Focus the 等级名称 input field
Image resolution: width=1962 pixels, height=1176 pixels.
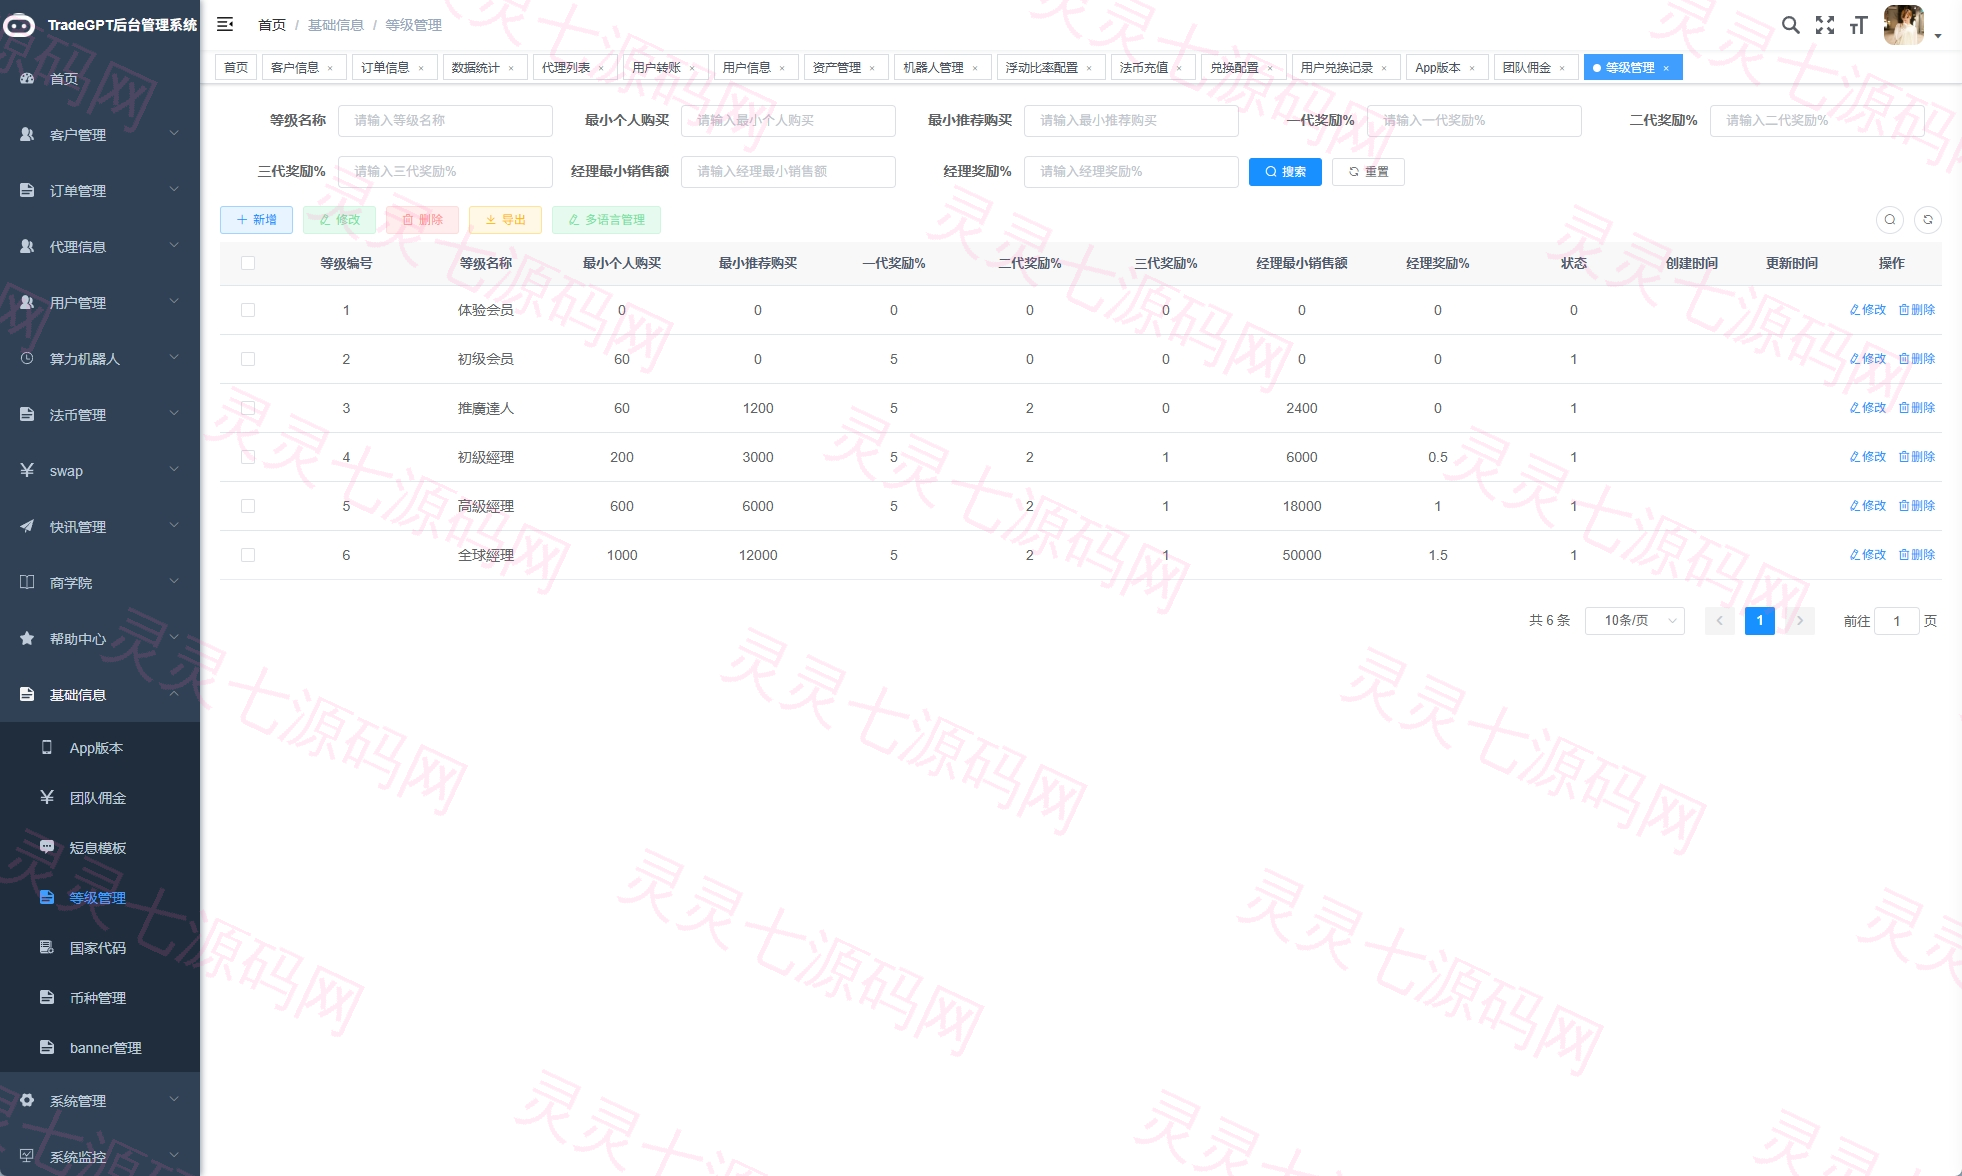[x=445, y=121]
